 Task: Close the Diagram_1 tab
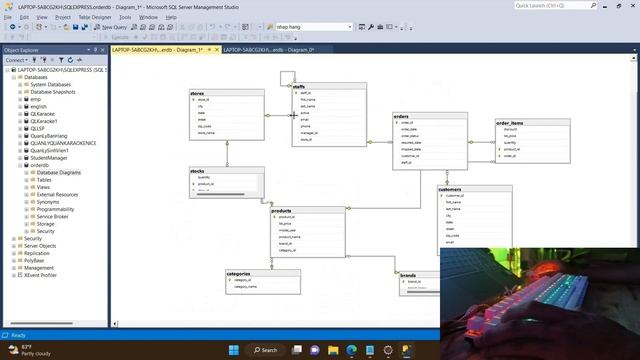coord(217,50)
